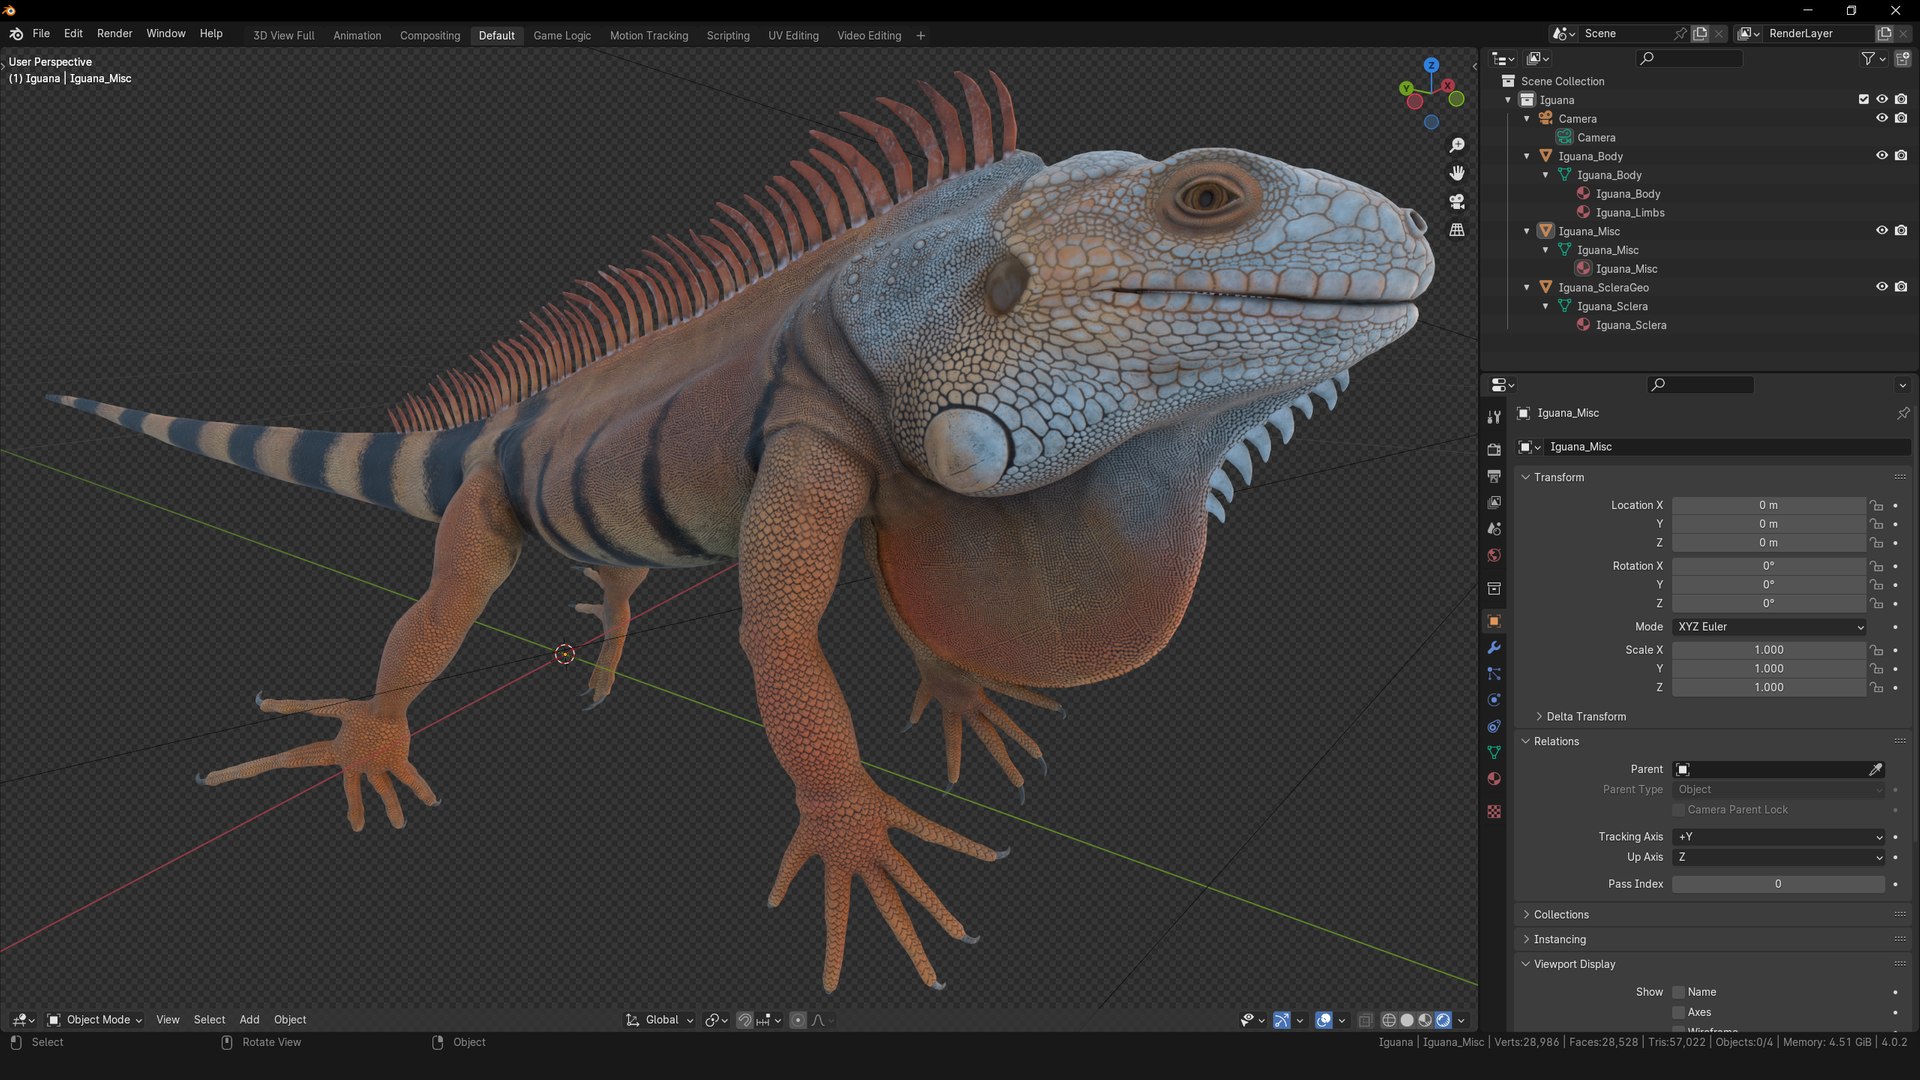Add a new workspace with plus button

[x=920, y=35]
